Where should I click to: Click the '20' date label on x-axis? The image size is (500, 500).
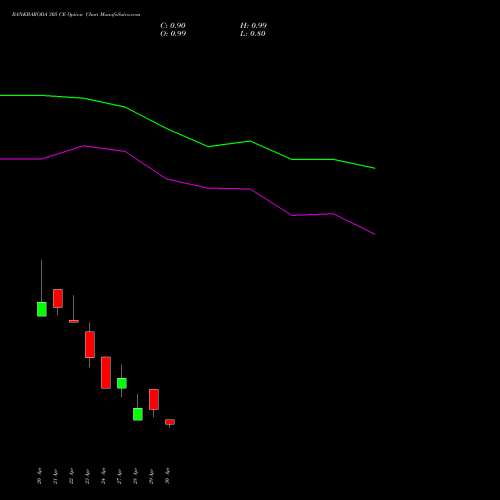(x=40, y=477)
